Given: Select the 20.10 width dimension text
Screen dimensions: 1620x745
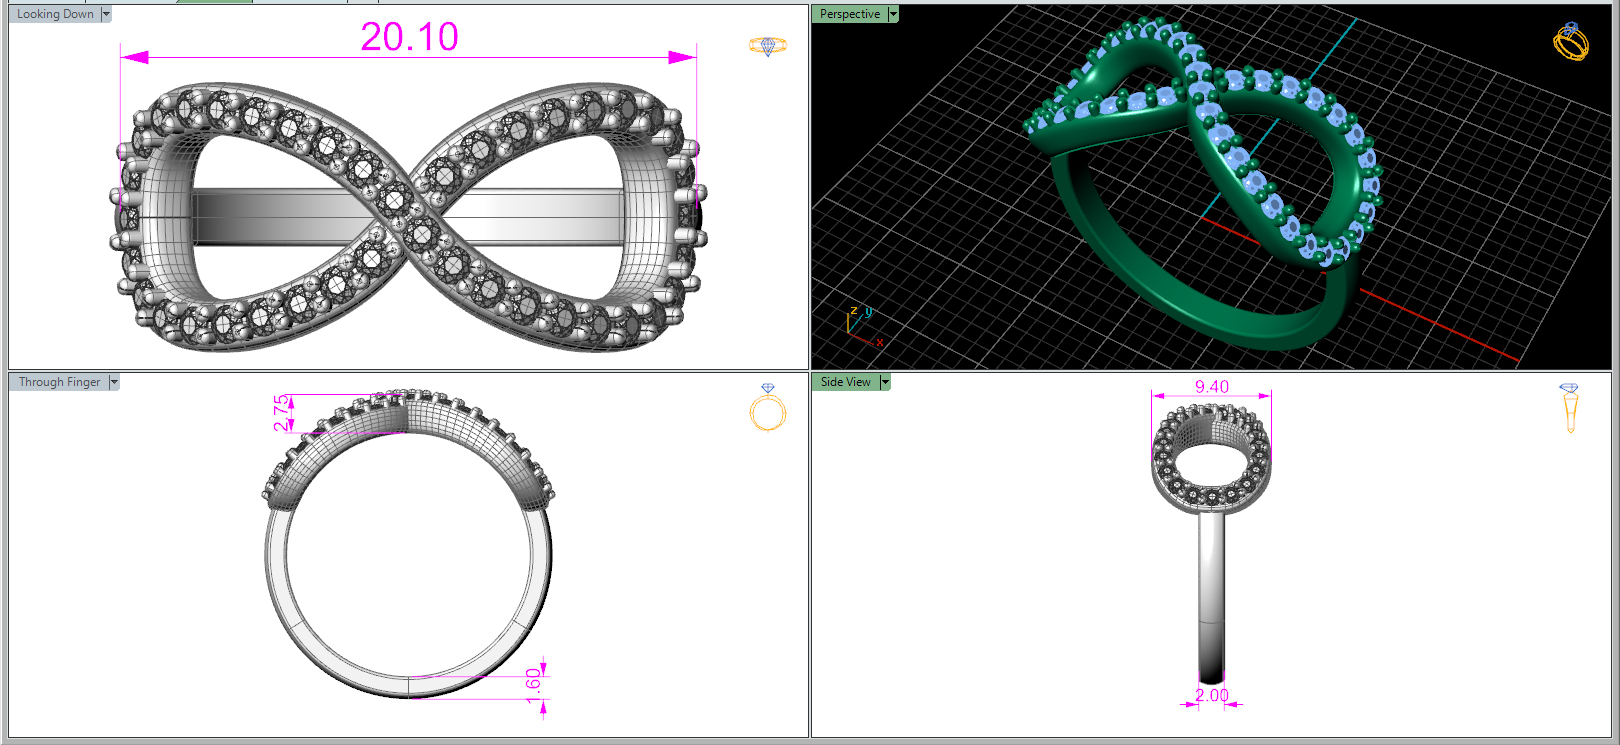Looking at the screenshot, I should pos(409,37).
